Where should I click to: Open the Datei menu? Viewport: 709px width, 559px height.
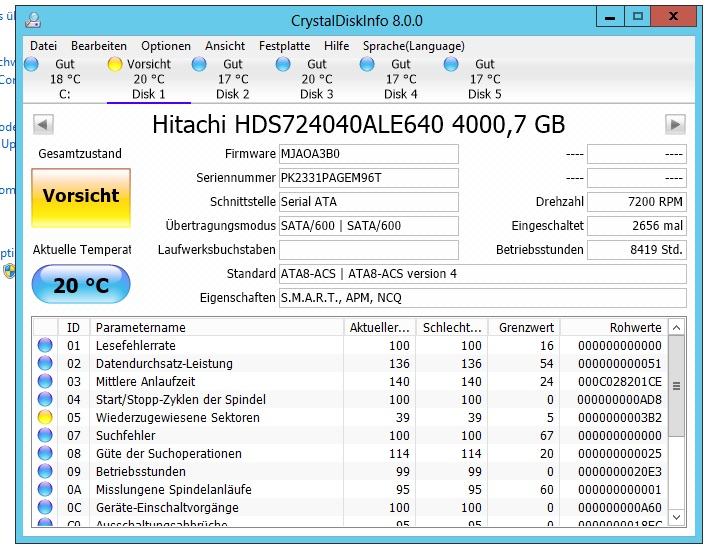point(43,46)
